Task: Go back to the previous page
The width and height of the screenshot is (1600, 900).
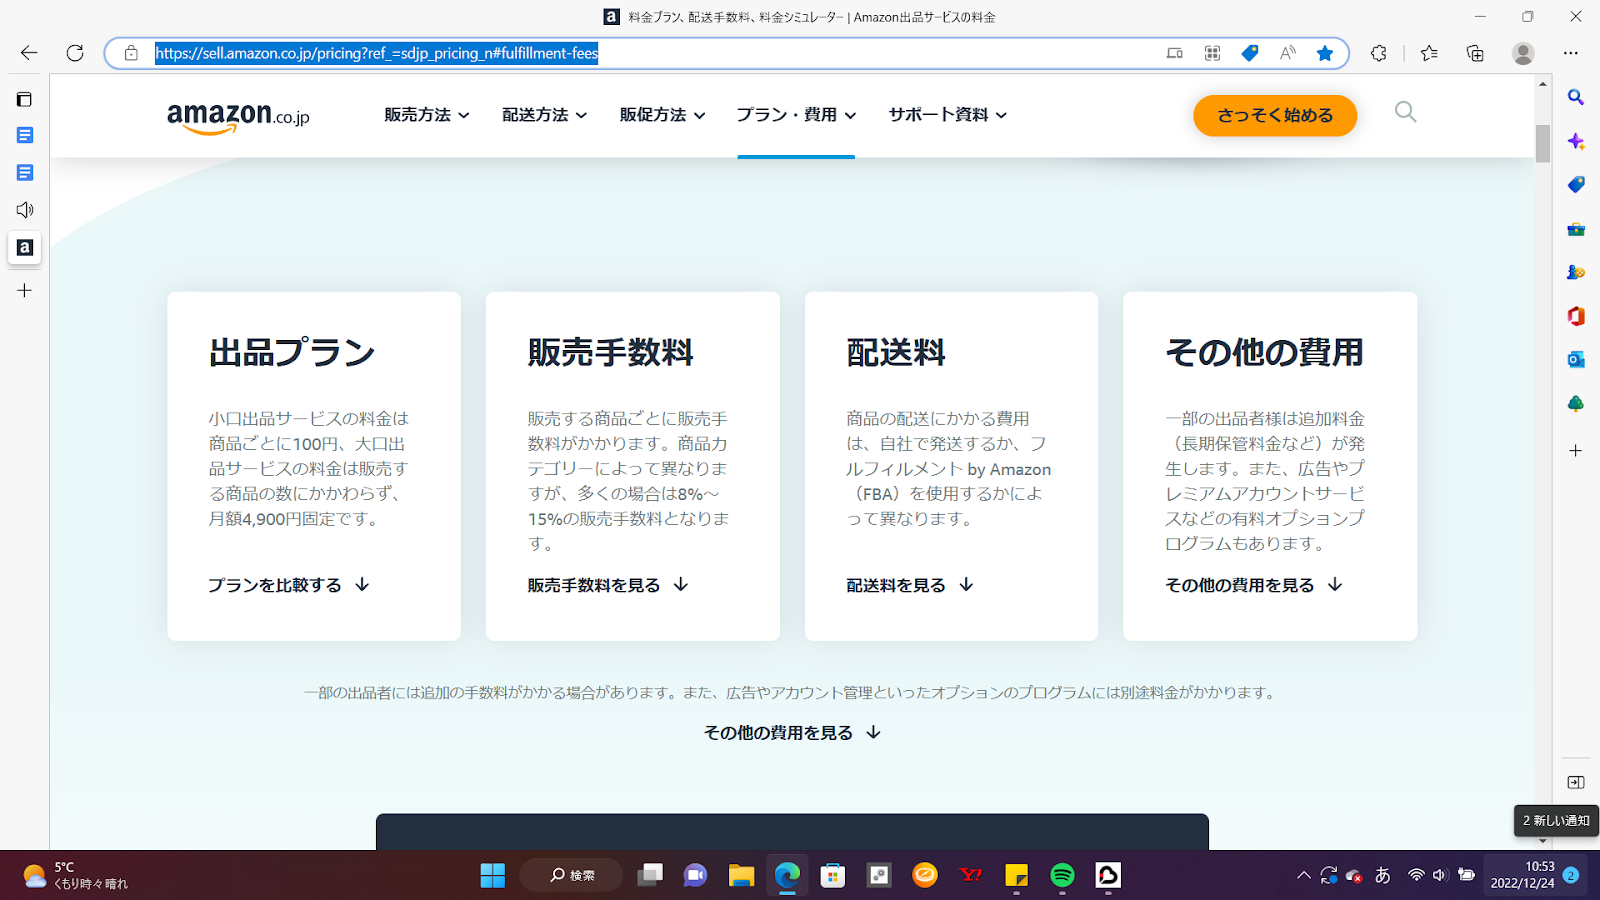Action: (29, 53)
